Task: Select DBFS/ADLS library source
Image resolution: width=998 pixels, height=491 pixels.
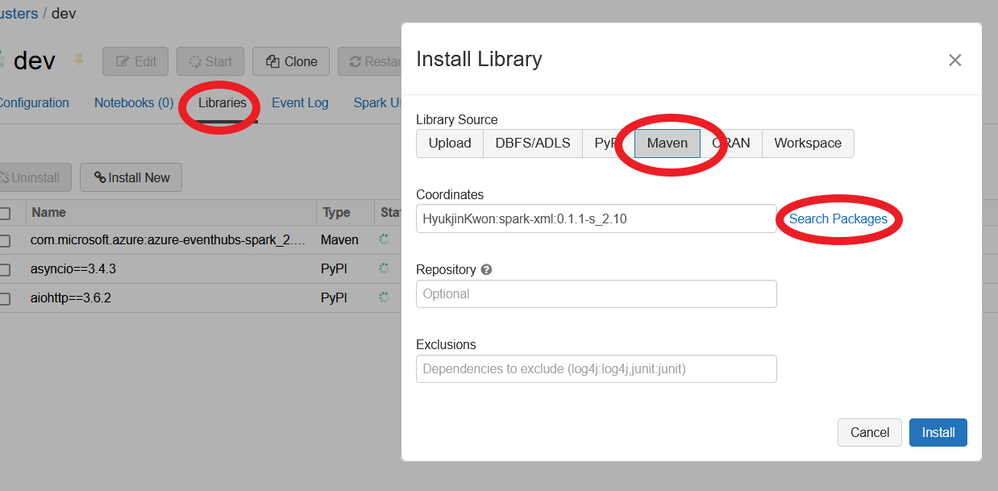Action: [532, 143]
